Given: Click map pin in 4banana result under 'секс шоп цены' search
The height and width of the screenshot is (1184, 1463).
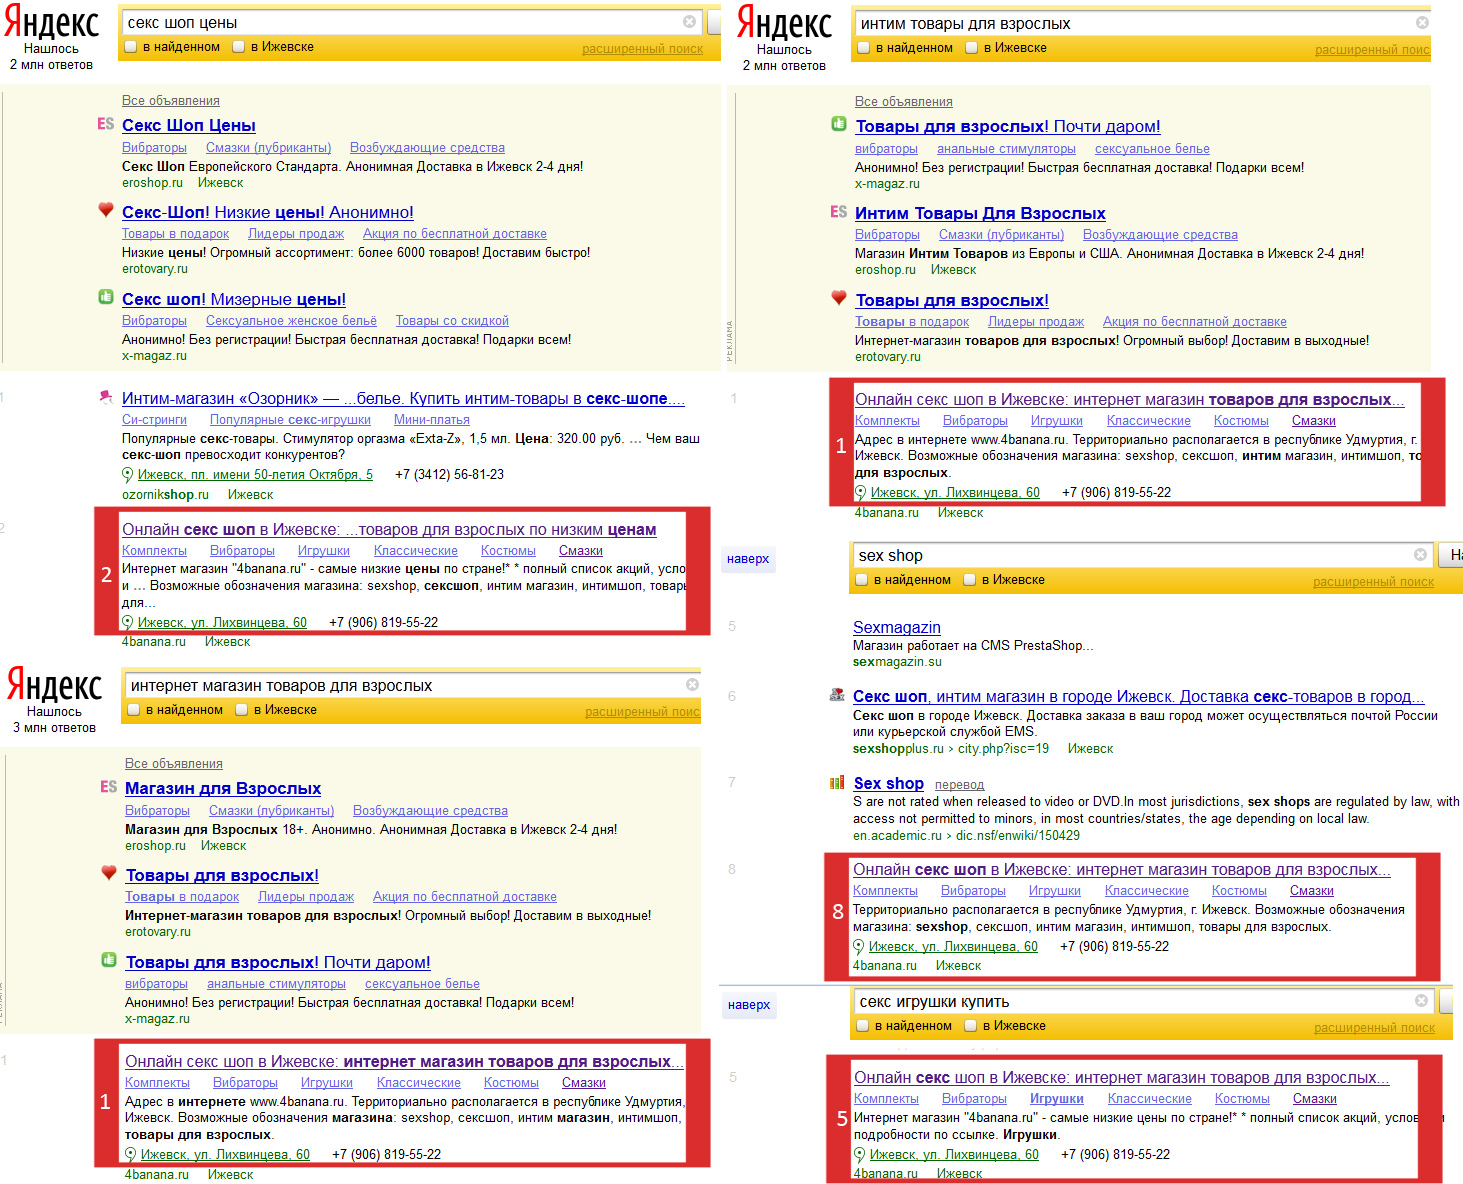Looking at the screenshot, I should click(x=127, y=622).
